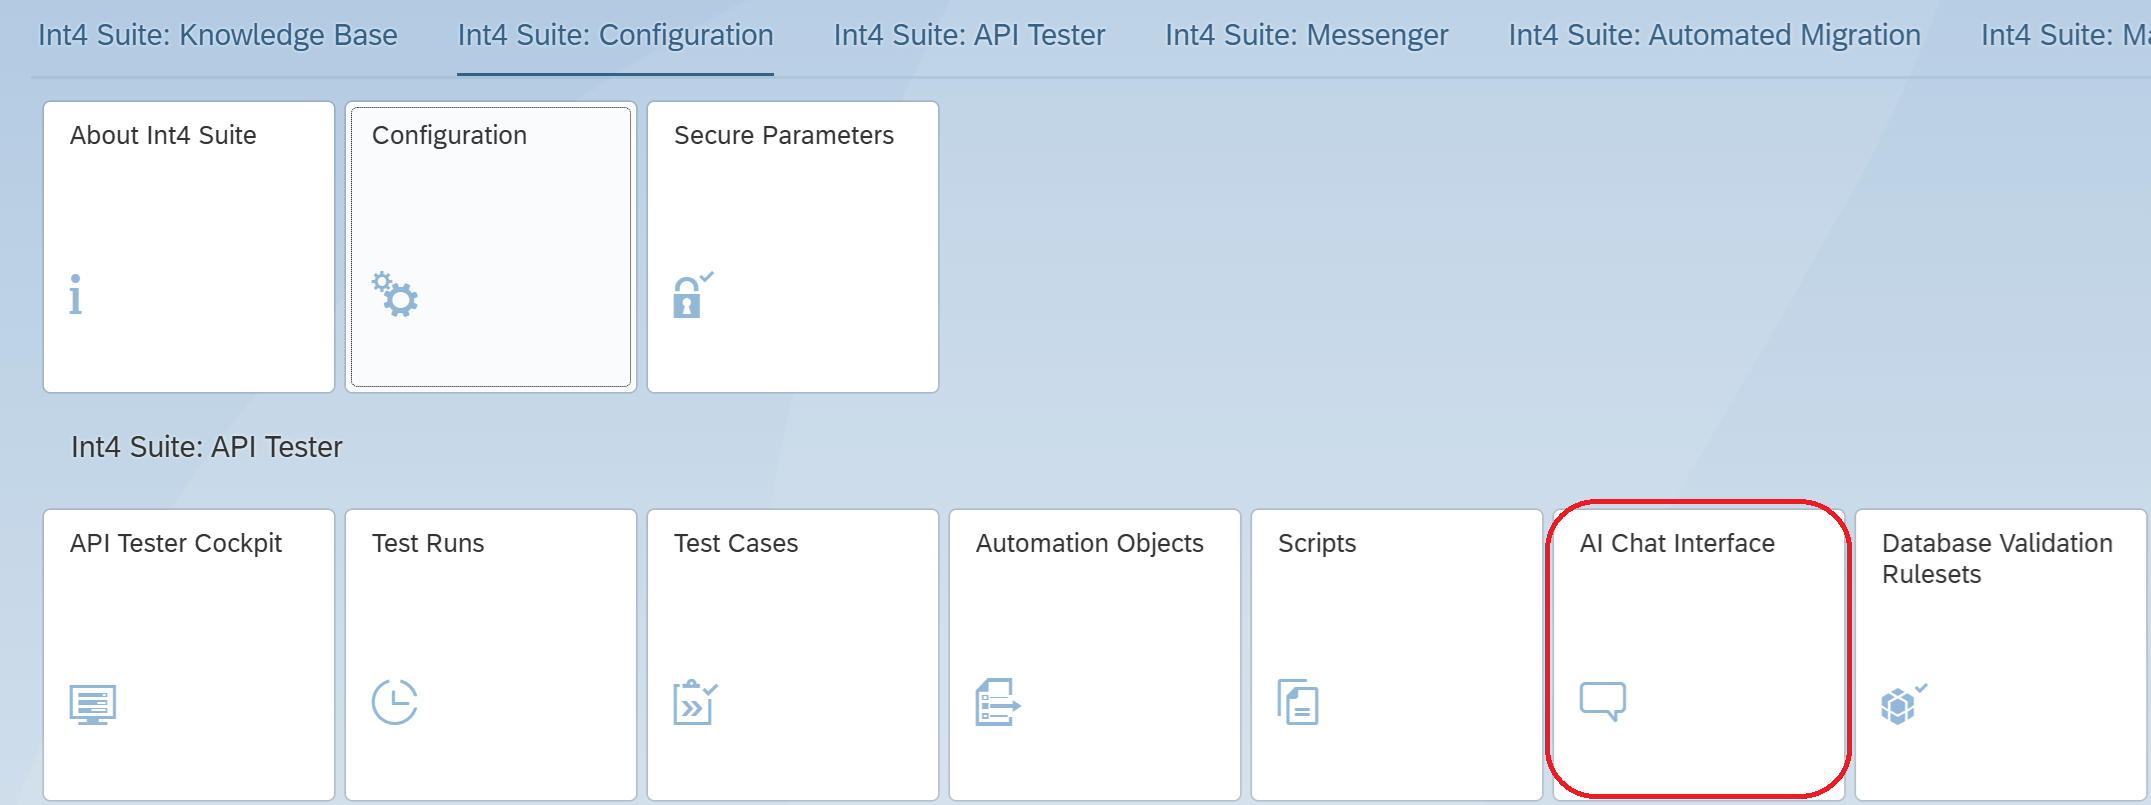Viewport: 2151px width, 805px height.
Task: Select the Int4 Suite: Configuration tab
Action: 615,36
